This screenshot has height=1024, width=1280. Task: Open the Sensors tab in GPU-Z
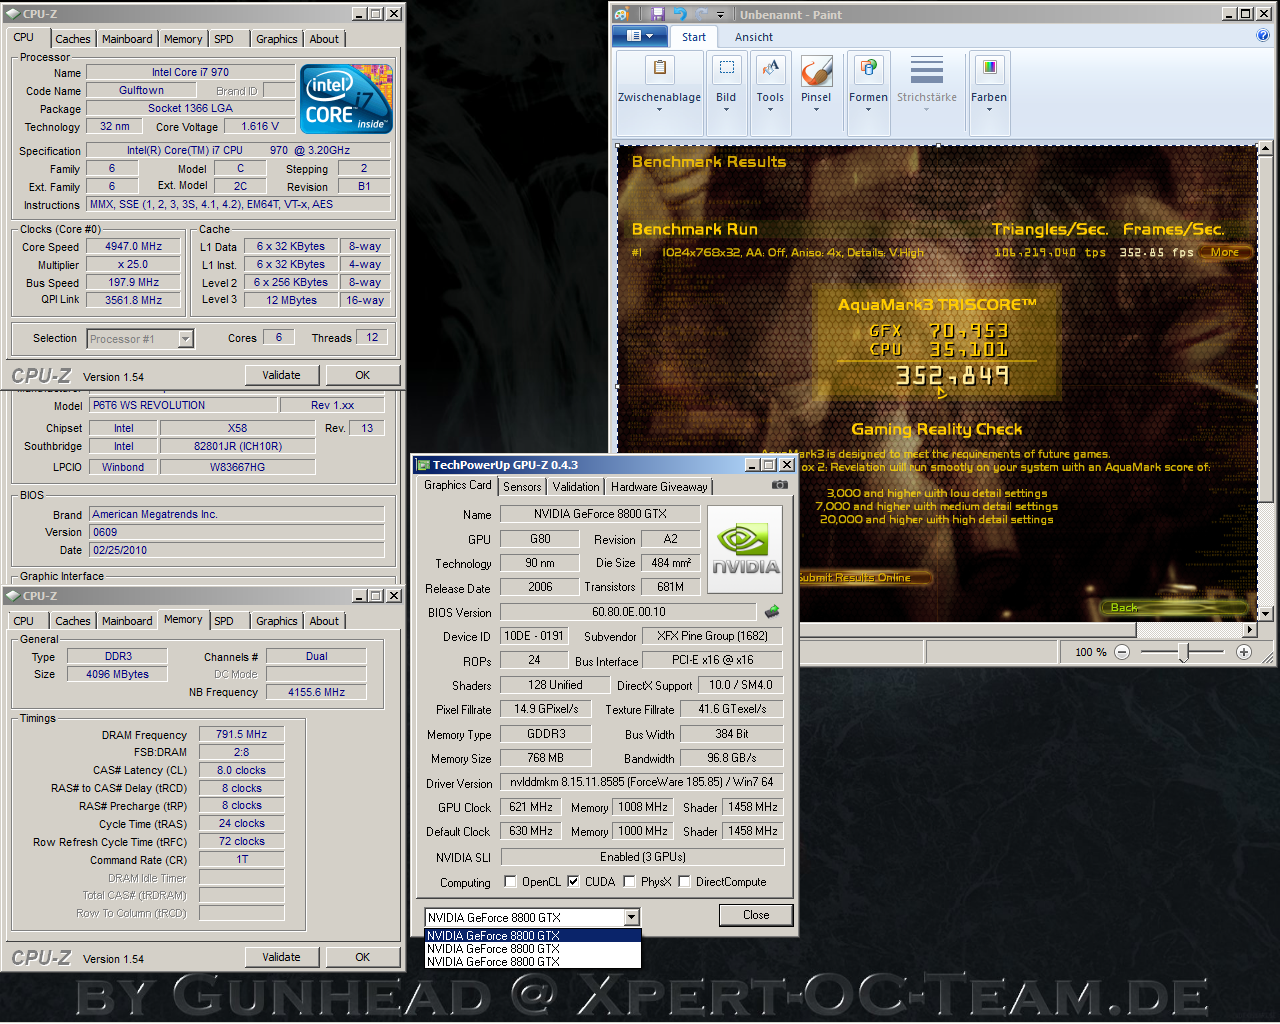coord(522,487)
